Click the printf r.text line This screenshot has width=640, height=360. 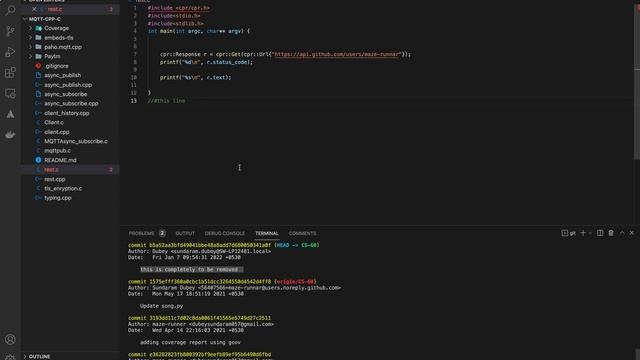196,78
